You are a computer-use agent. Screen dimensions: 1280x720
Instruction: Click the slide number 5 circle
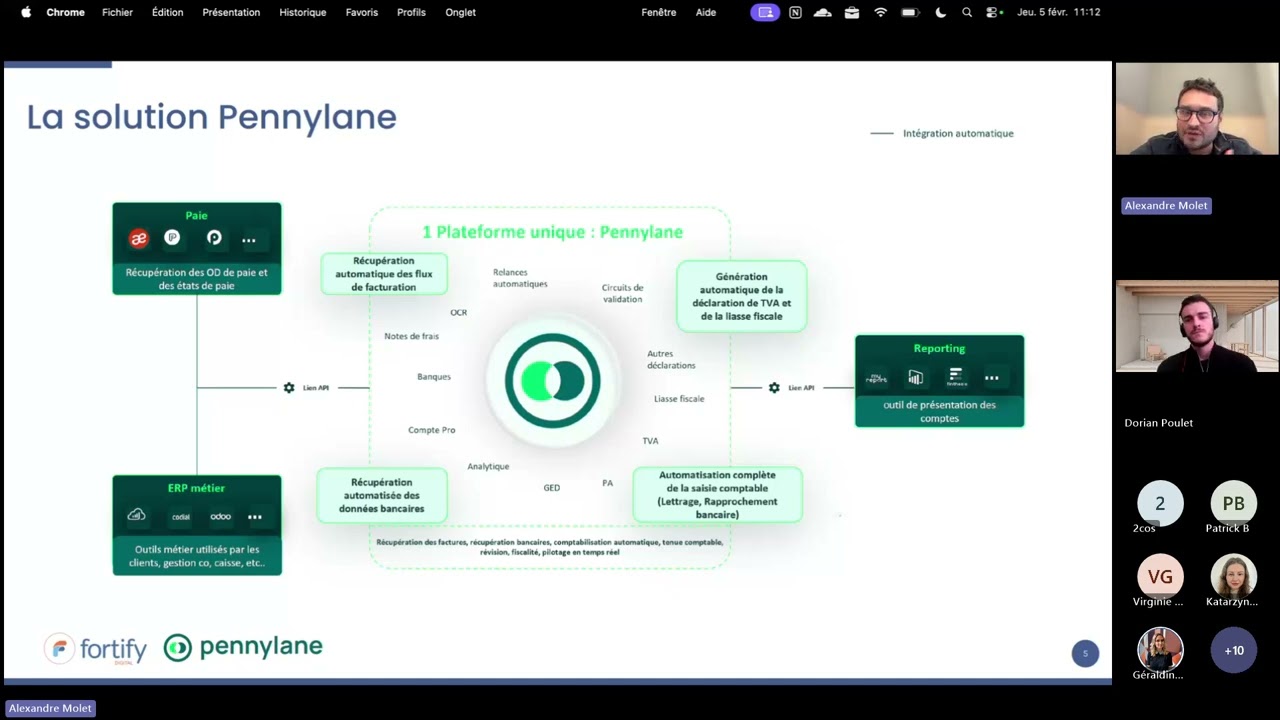1085,653
